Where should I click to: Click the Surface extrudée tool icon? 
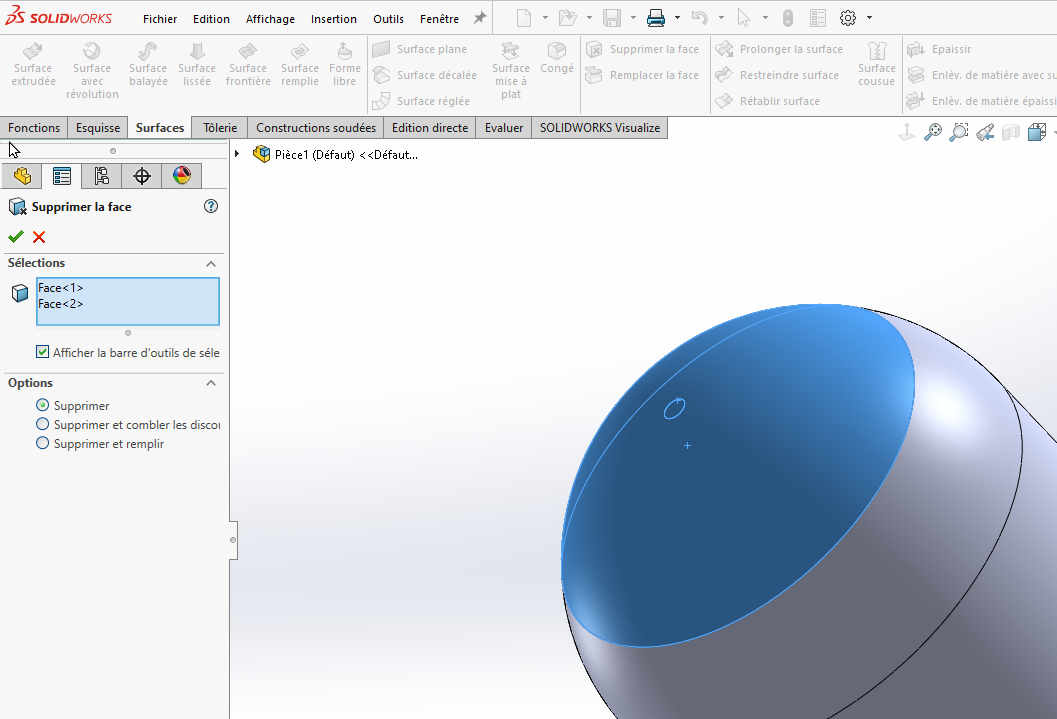pyautogui.click(x=33, y=52)
